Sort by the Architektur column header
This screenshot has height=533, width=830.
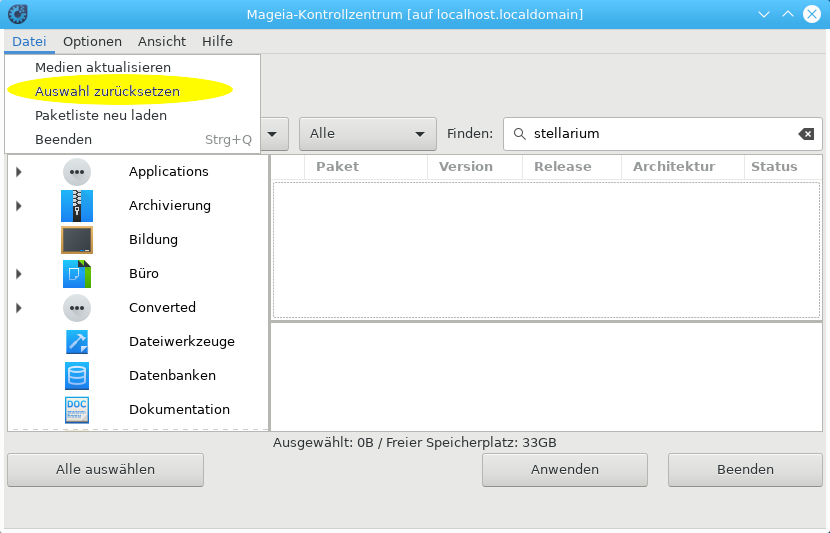(683, 167)
